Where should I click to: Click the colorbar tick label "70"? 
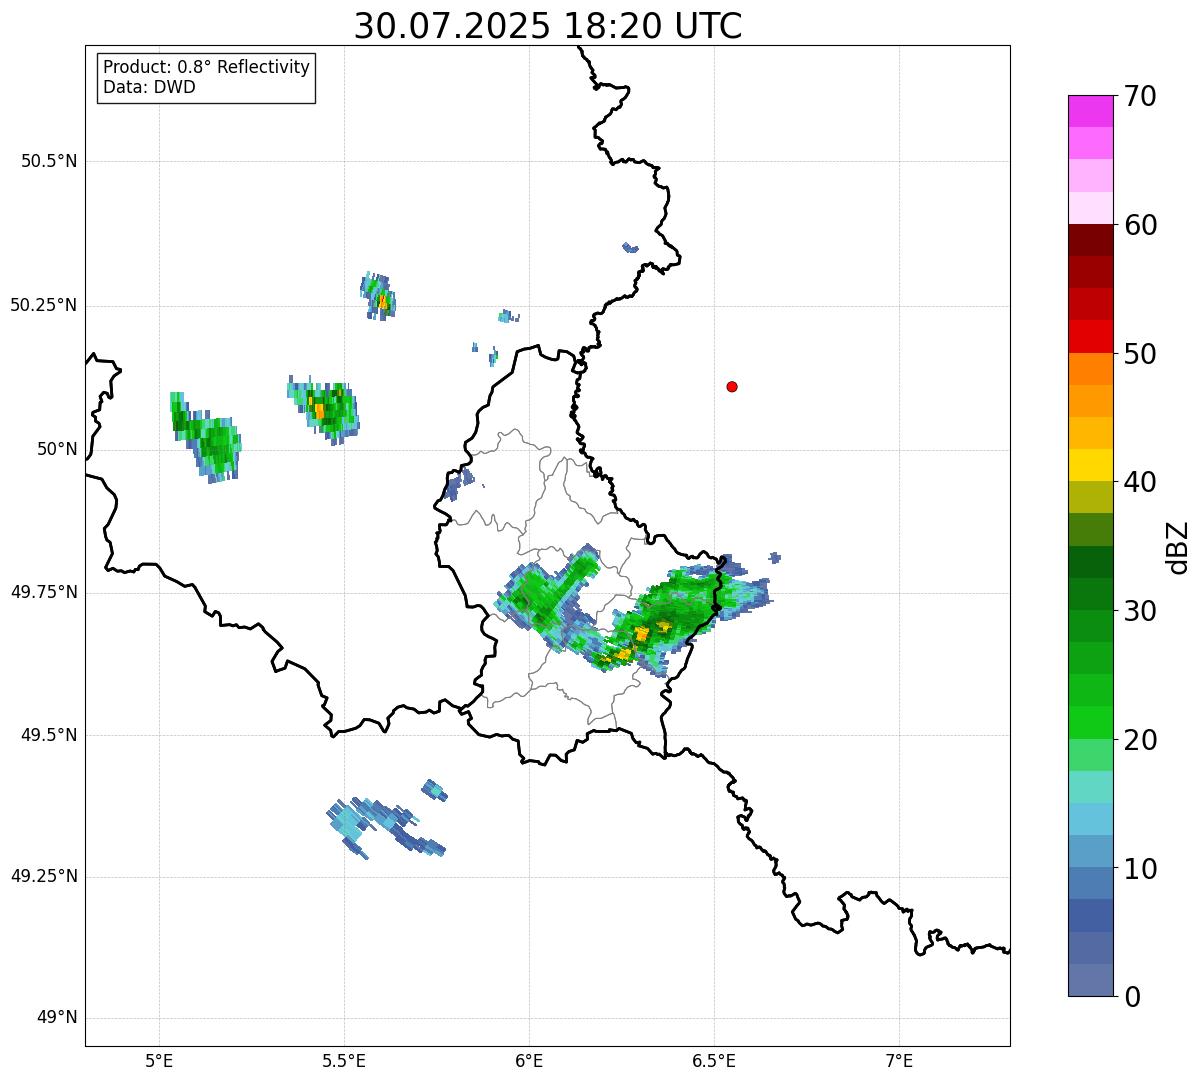click(x=1139, y=97)
